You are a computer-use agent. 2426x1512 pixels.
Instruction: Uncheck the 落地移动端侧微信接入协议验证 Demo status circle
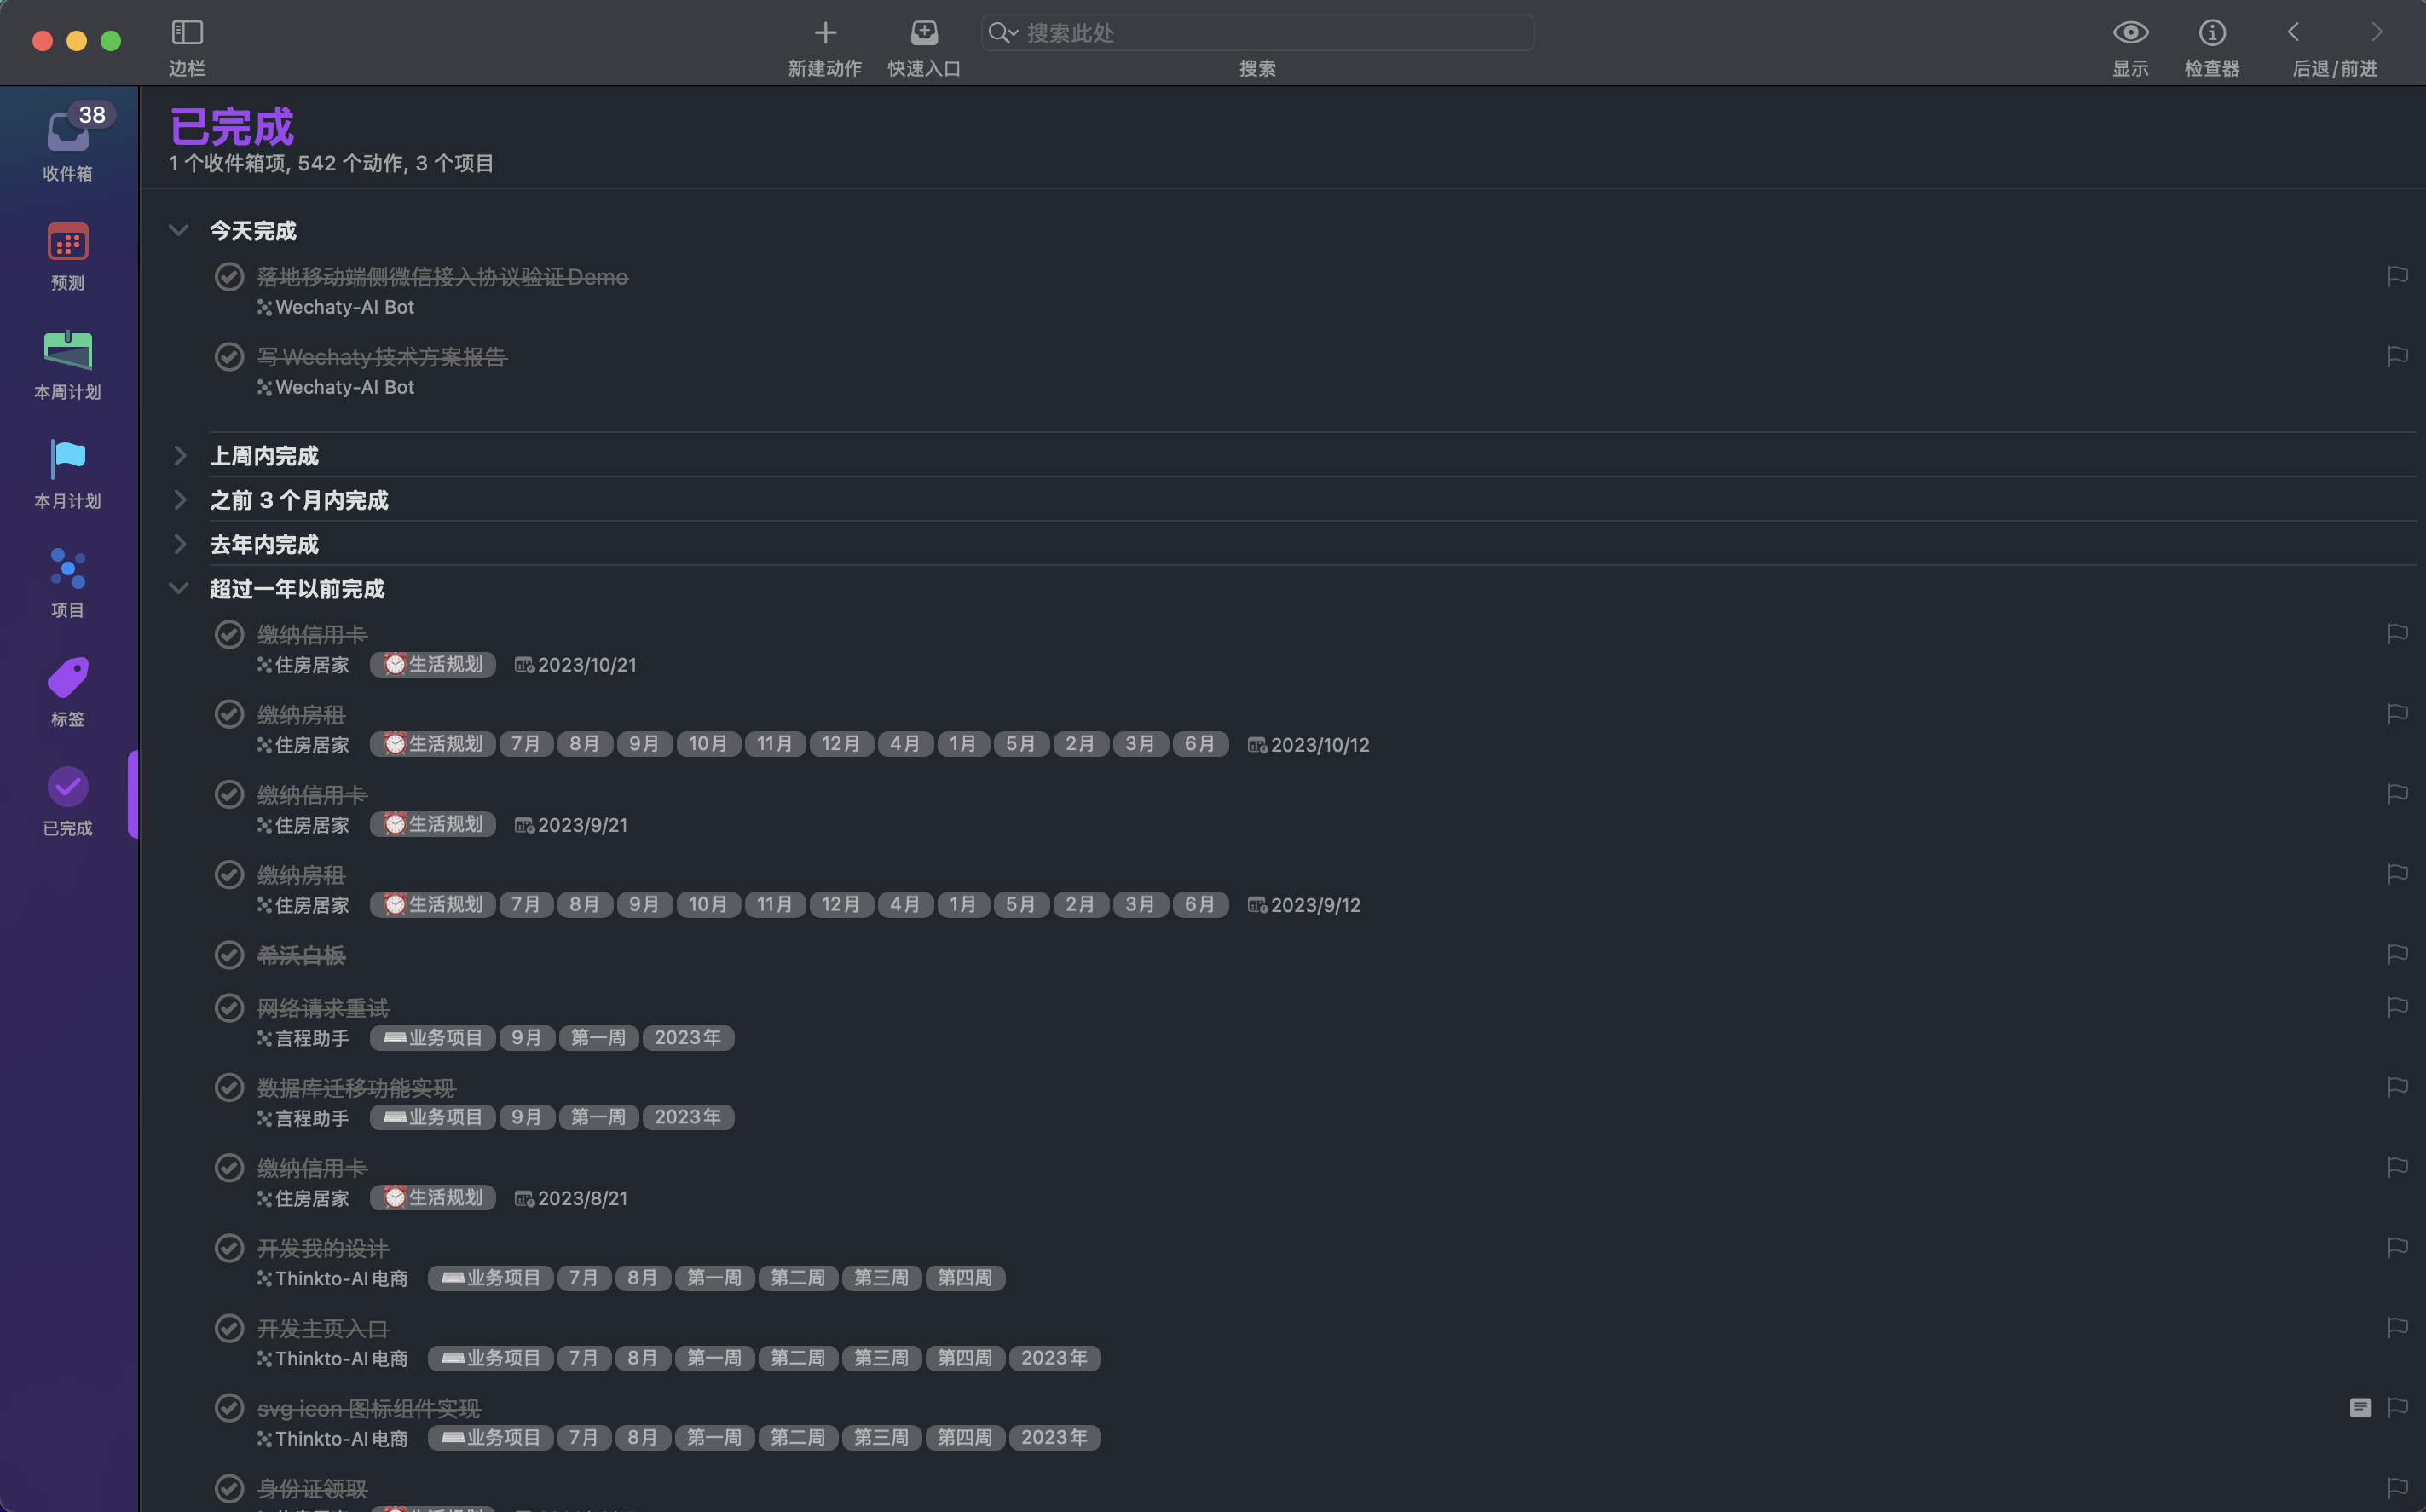click(x=229, y=277)
